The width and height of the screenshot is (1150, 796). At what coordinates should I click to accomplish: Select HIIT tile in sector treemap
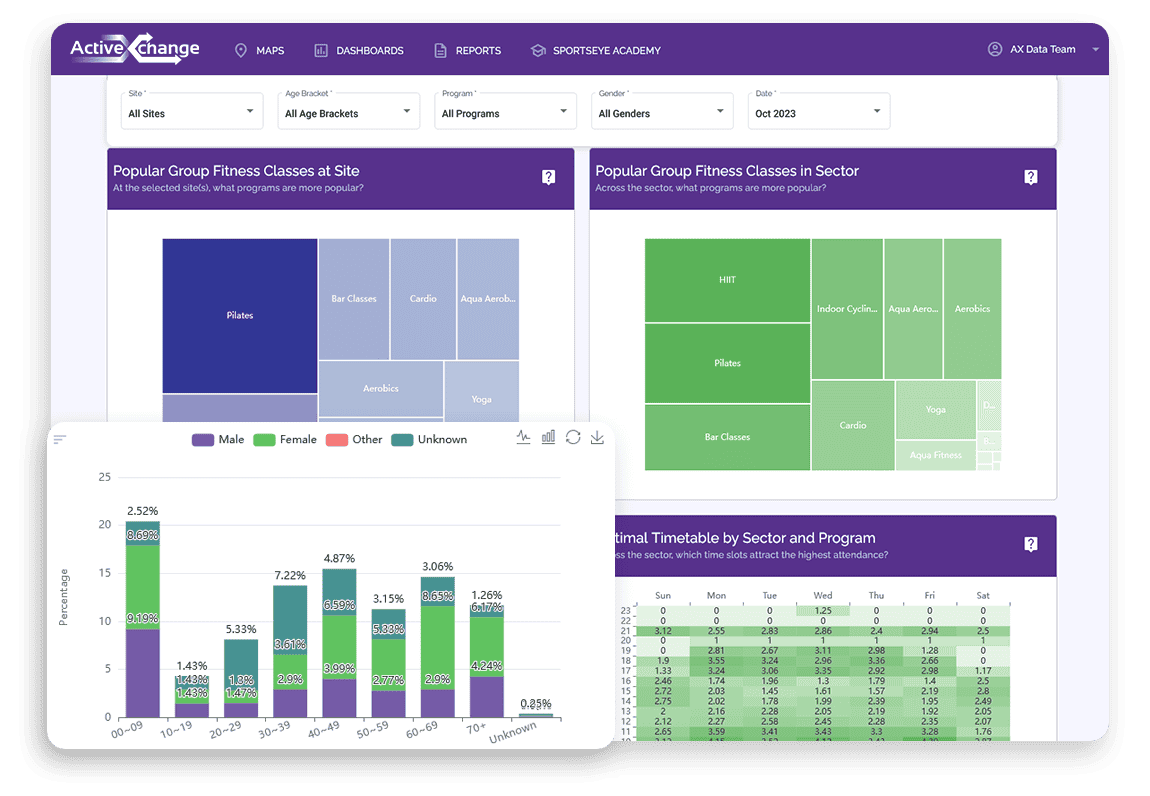[727, 280]
